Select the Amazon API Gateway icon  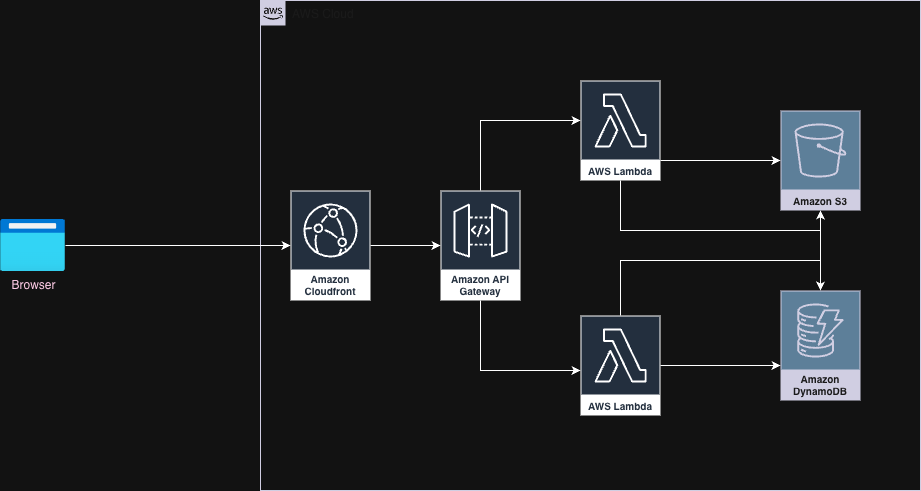point(480,230)
